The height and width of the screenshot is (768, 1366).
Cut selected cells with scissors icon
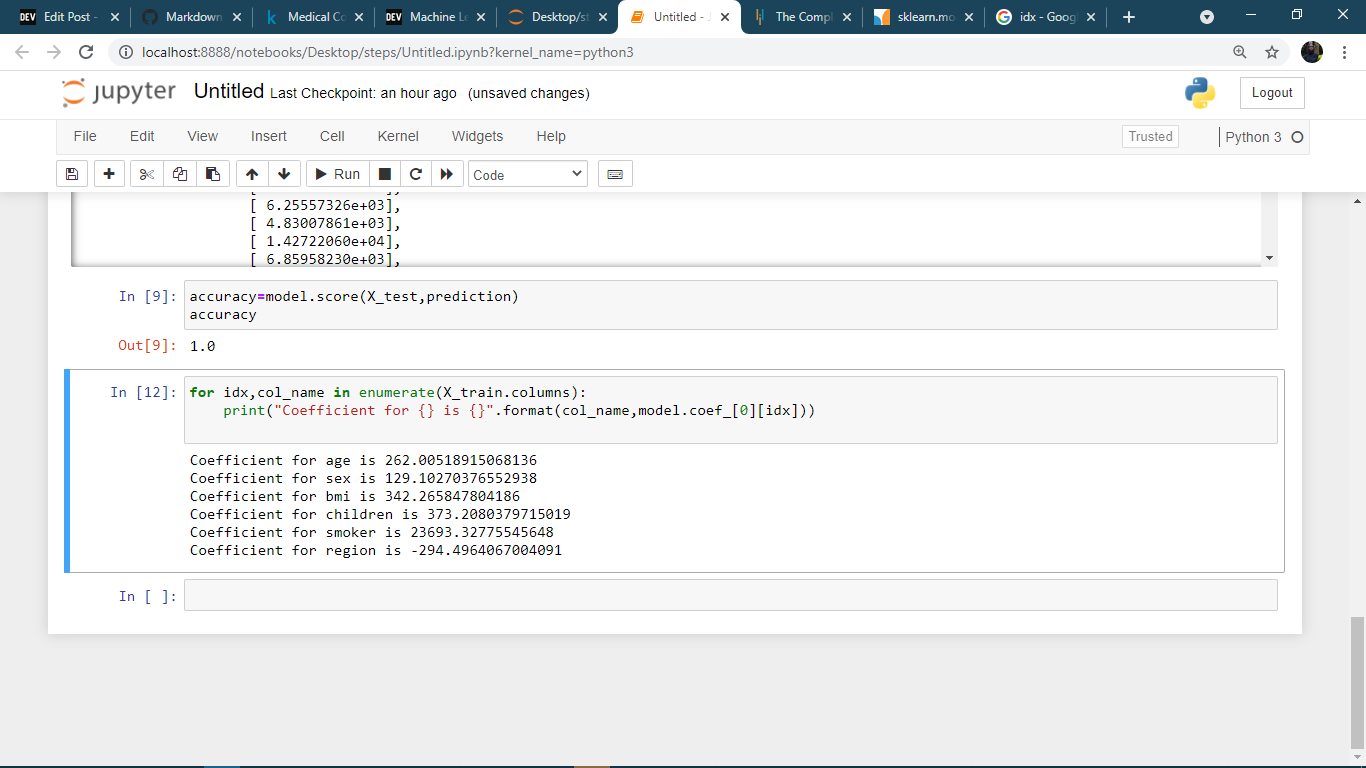147,174
